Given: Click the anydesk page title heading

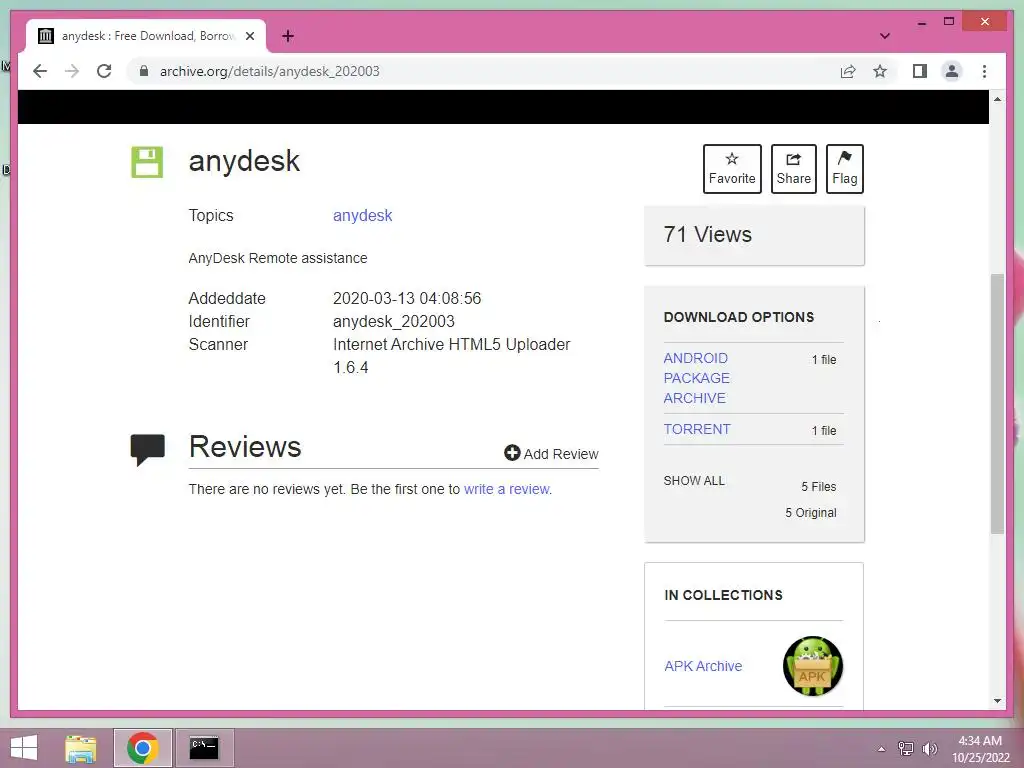Looking at the screenshot, I should [x=244, y=161].
